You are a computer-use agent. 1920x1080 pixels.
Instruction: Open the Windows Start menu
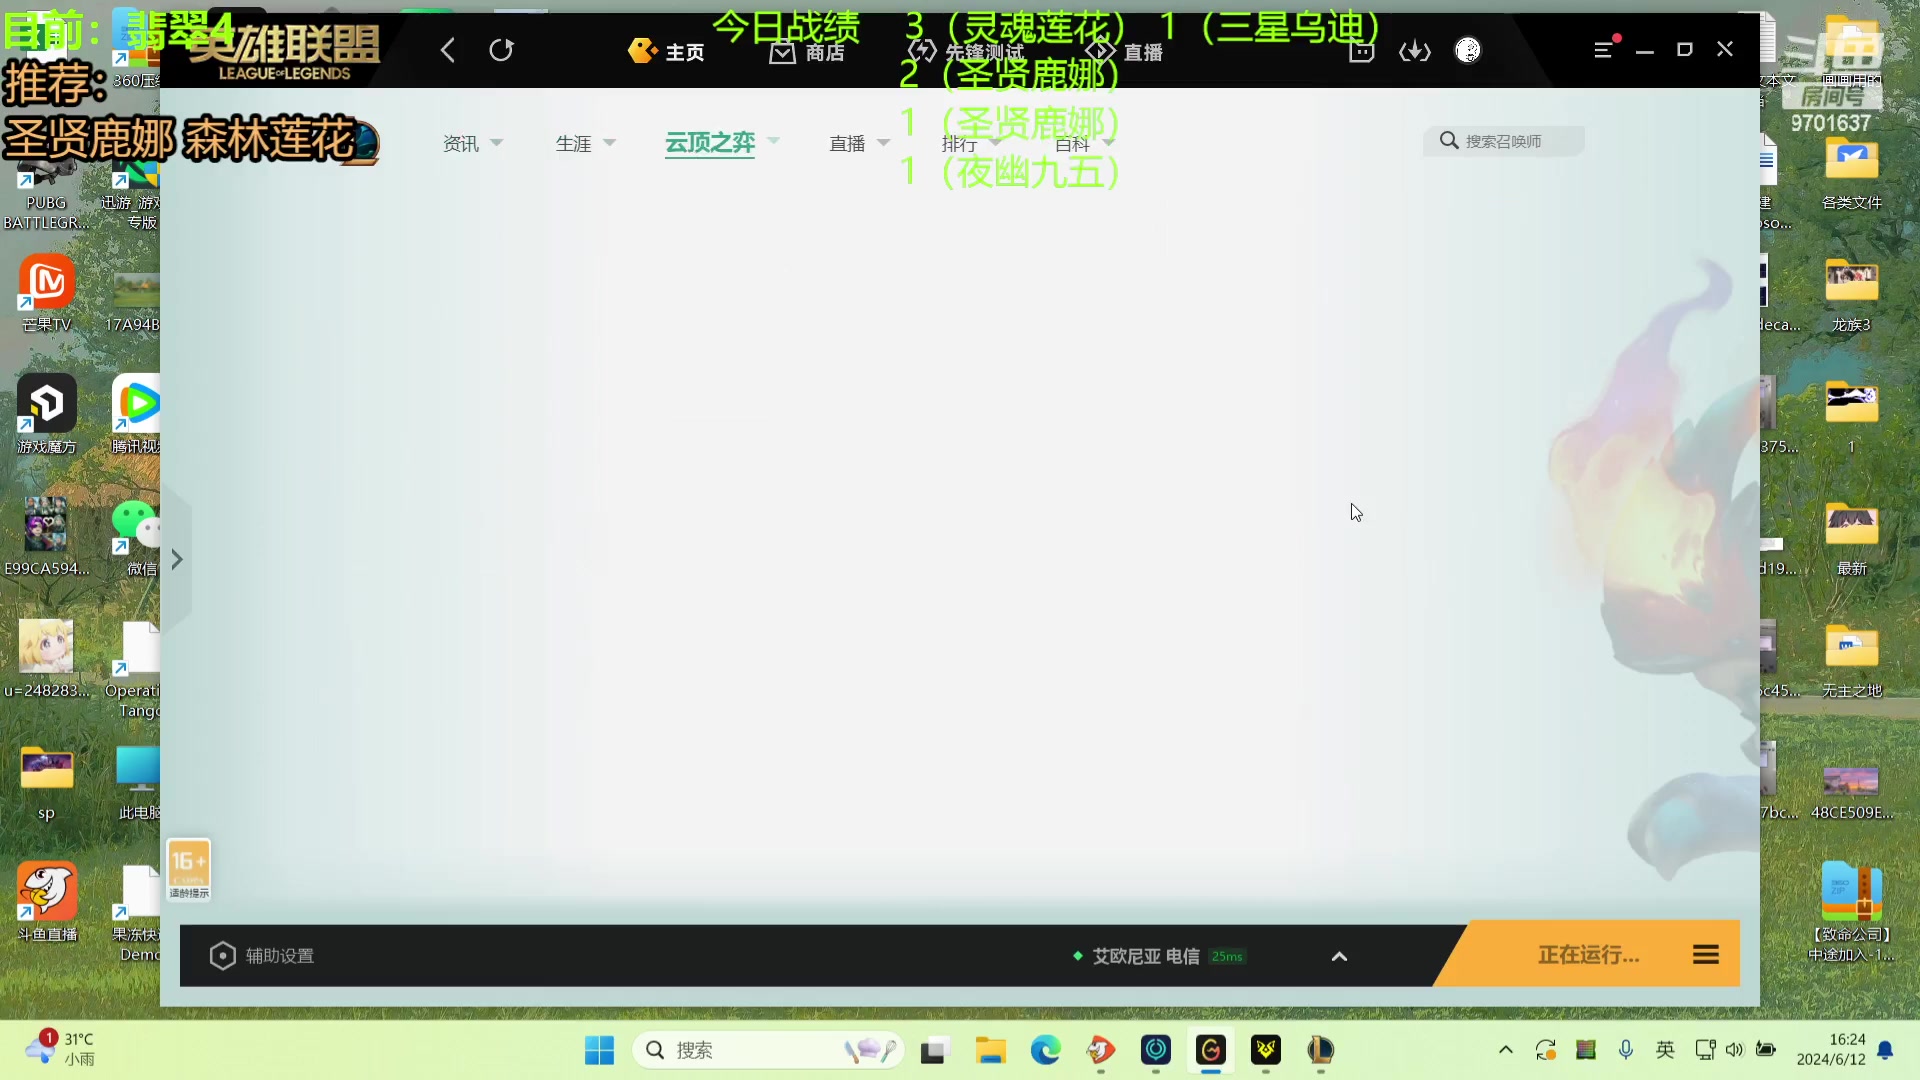click(599, 1050)
